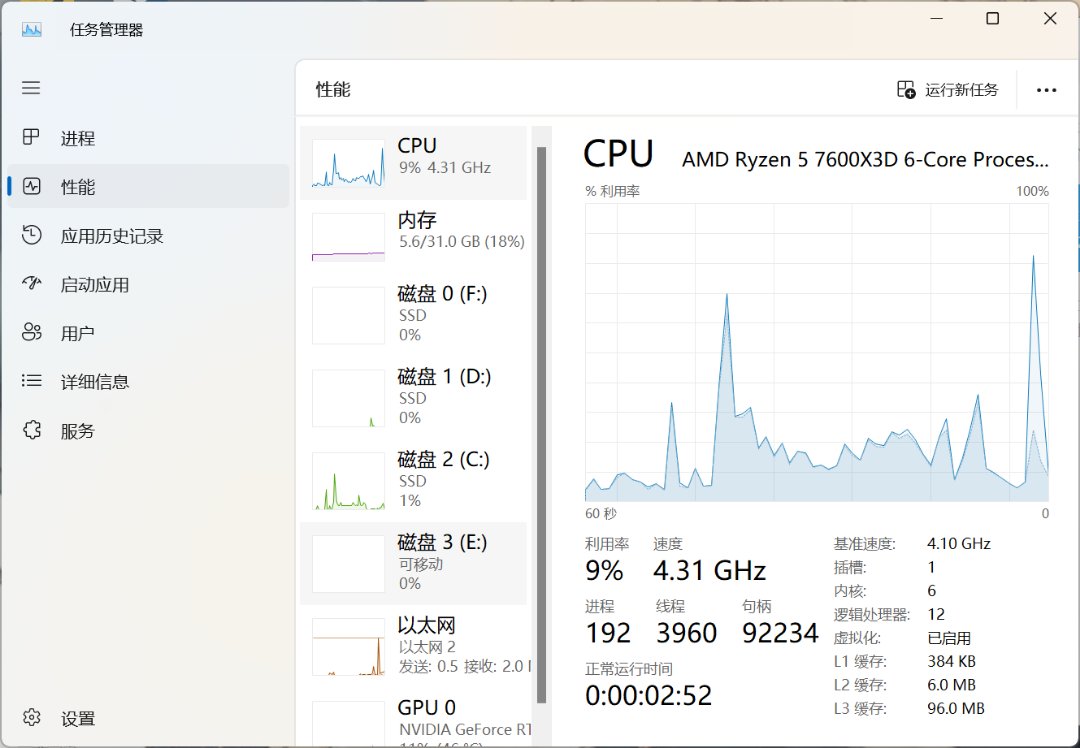Open the 用户 people icon
Image resolution: width=1080 pixels, height=748 pixels.
(32, 332)
